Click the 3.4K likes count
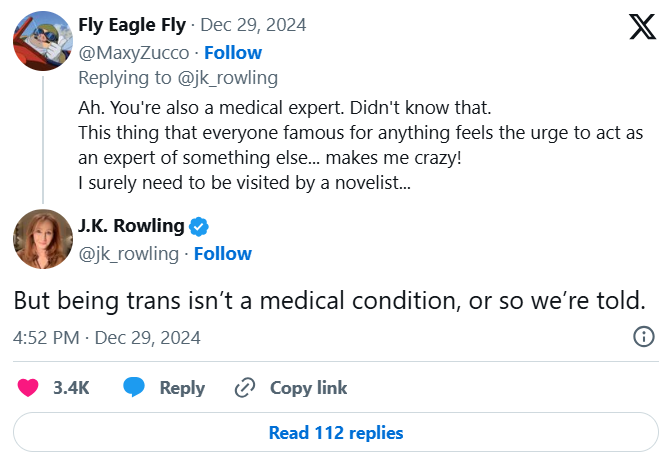Screen dimensions: 672x464 point(71,388)
